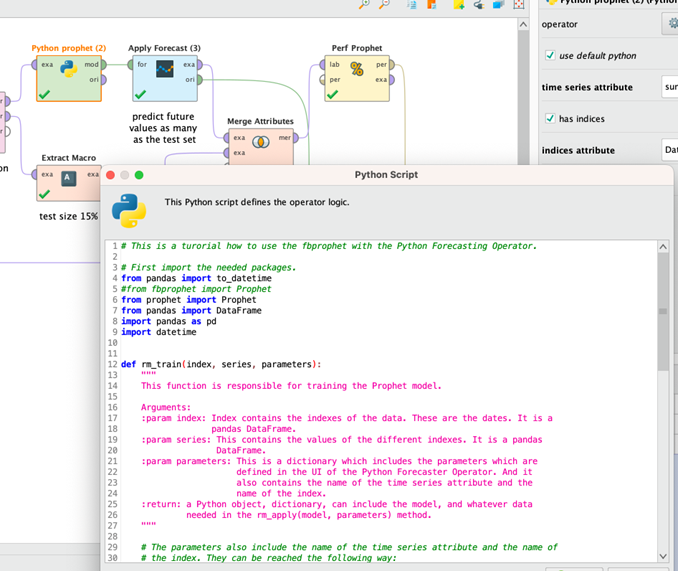Click the zoom in magnifier toolbar icon
Screen dimensions: 678x571
365,4
